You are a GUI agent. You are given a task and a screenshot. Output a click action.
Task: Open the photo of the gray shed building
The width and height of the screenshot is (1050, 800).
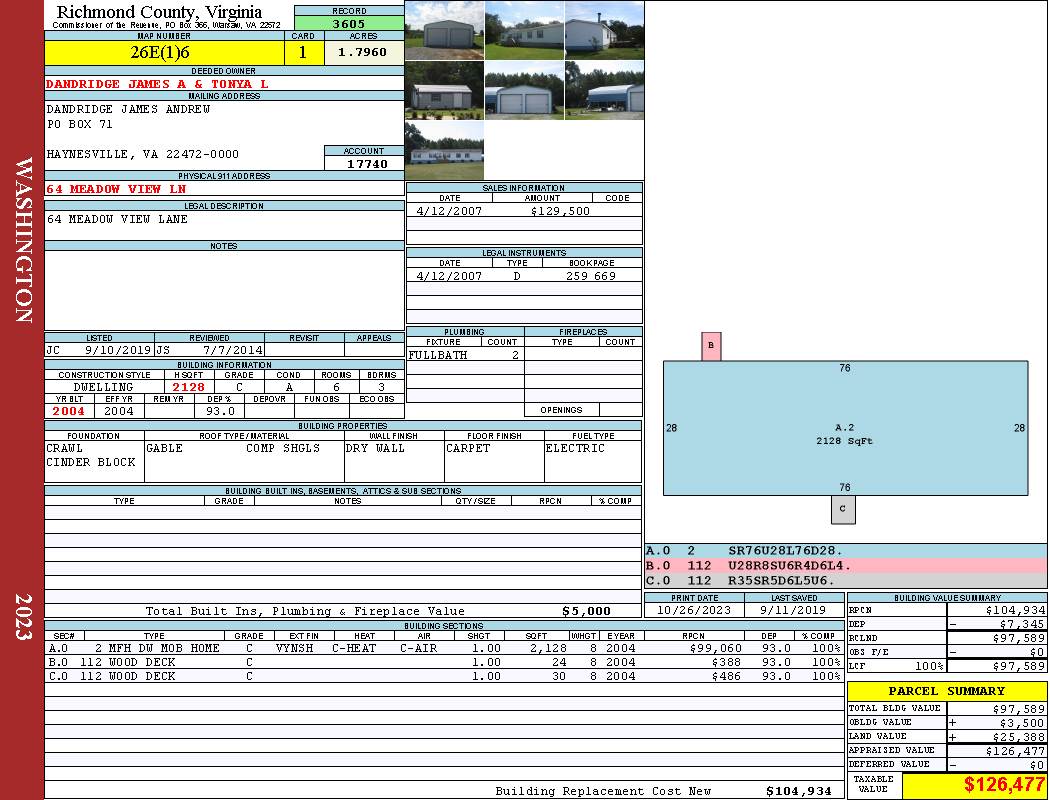point(444,90)
